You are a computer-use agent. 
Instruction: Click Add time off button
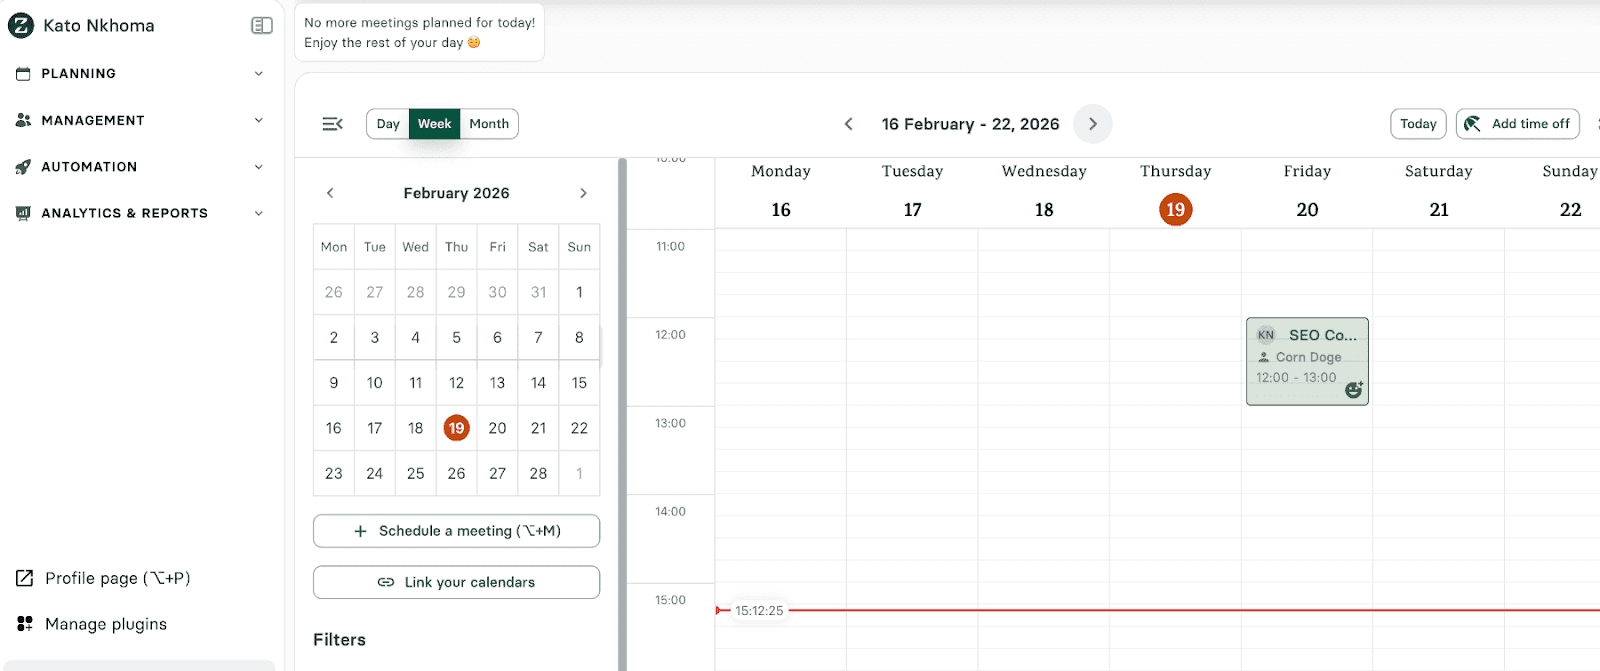click(1517, 124)
